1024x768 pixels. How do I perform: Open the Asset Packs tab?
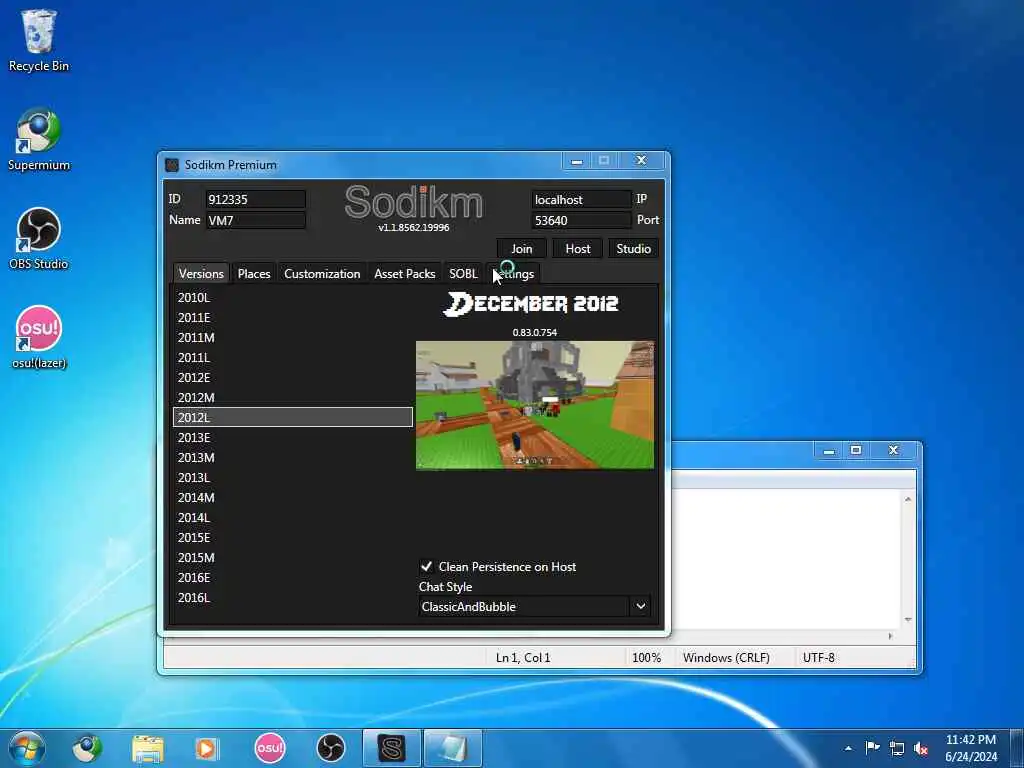[x=405, y=274]
